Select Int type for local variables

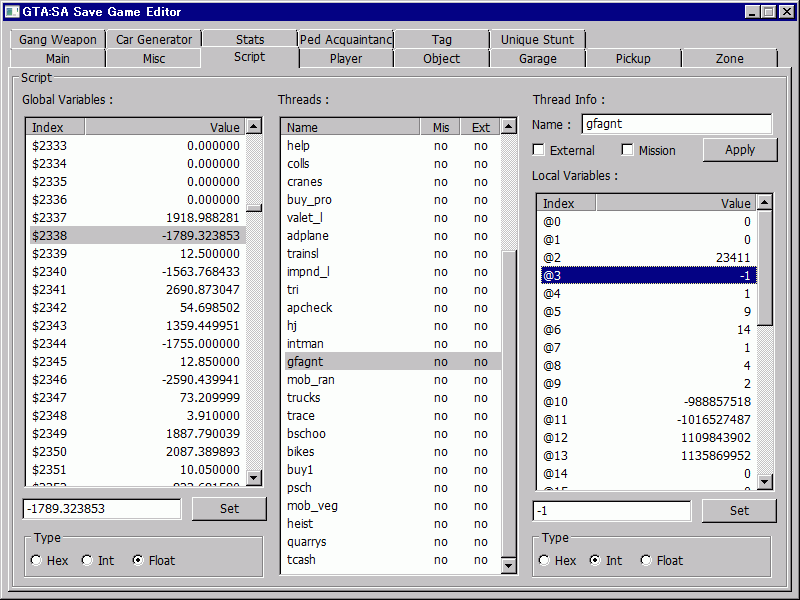(595, 560)
